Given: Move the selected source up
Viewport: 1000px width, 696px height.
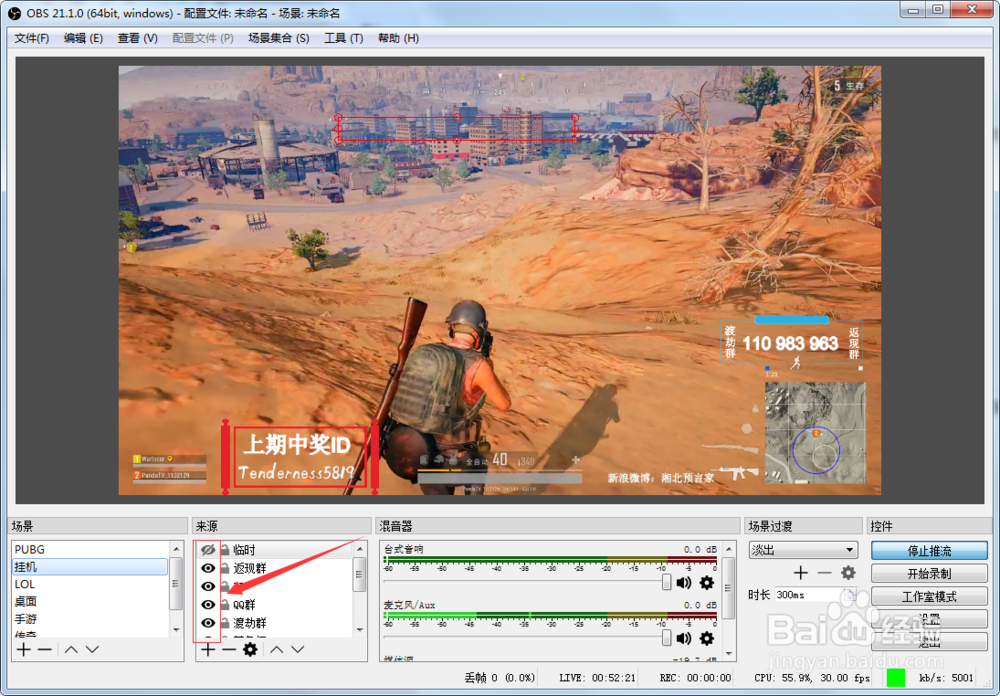Looking at the screenshot, I should coord(276,649).
